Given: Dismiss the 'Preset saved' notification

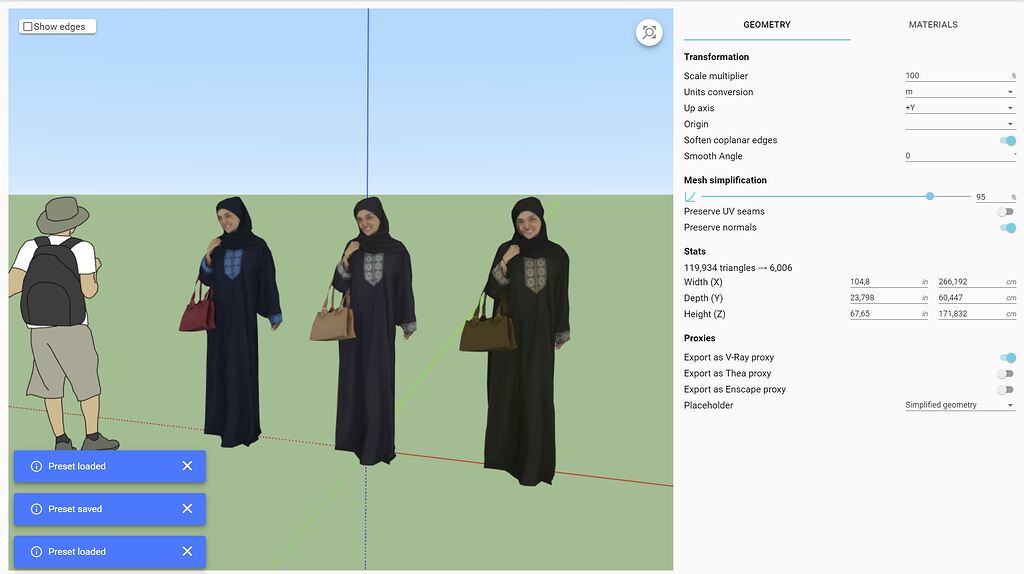Looking at the screenshot, I should [x=187, y=509].
